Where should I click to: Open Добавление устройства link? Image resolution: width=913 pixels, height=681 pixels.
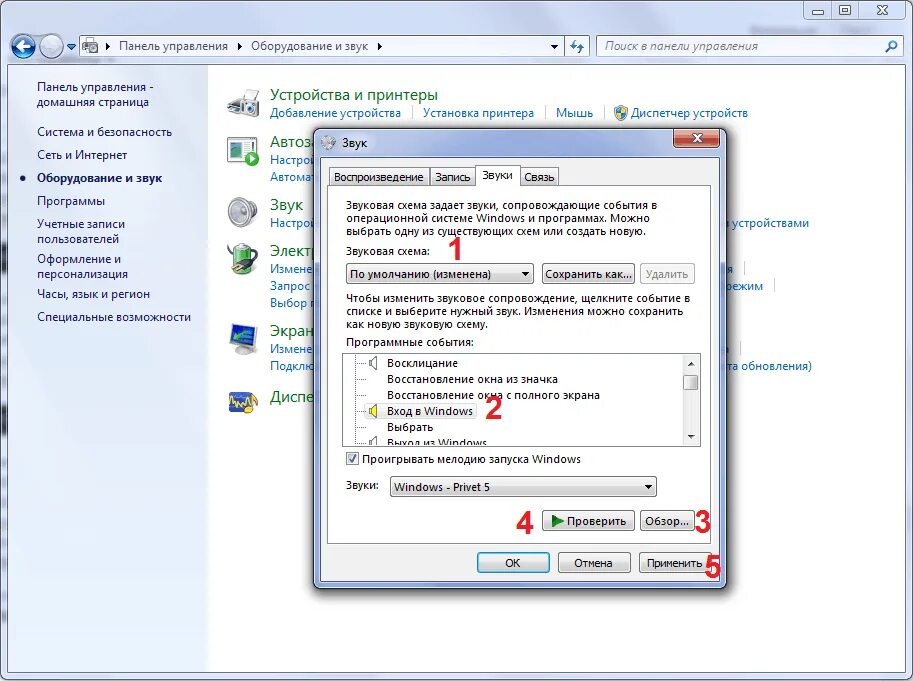click(x=335, y=113)
